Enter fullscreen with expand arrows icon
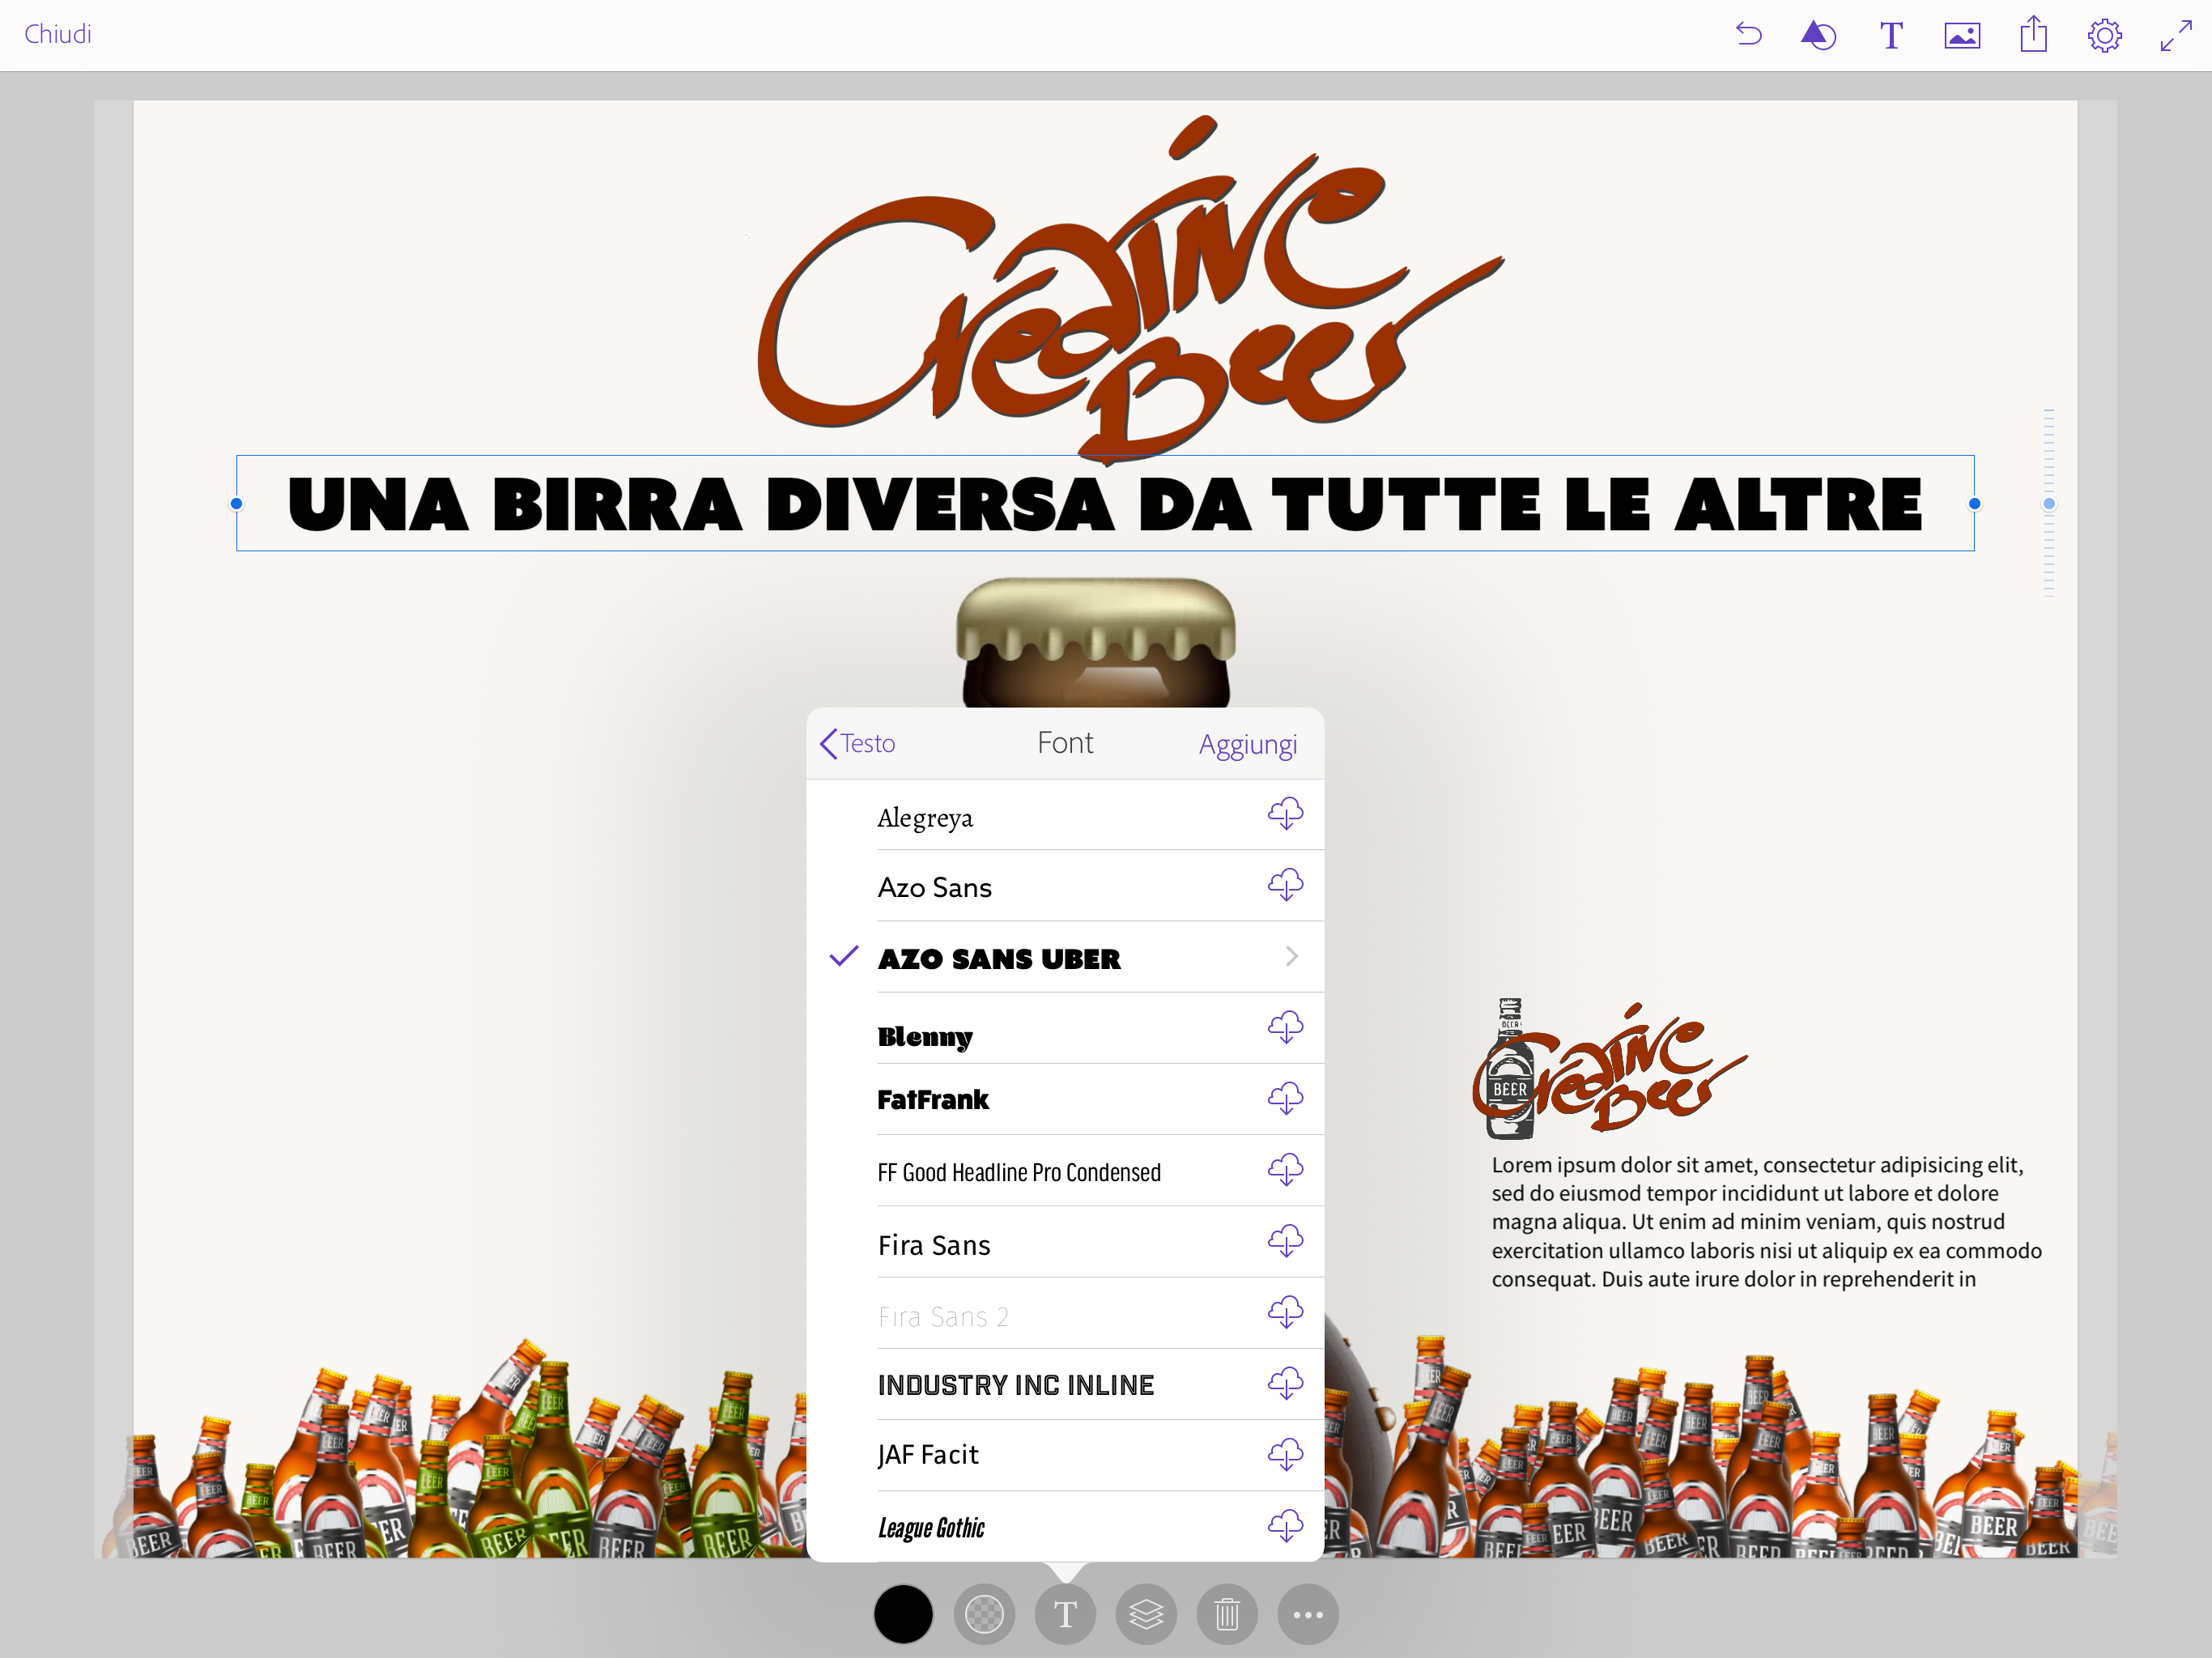The width and height of the screenshot is (2212, 1658). [2176, 36]
